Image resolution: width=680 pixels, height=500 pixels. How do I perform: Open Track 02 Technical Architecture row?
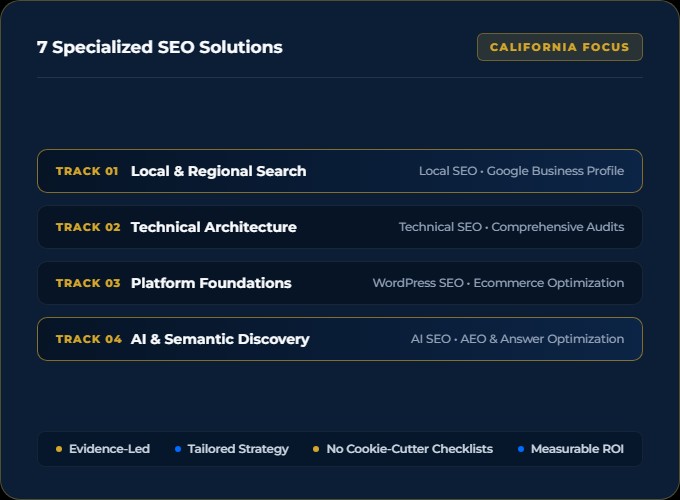340,227
